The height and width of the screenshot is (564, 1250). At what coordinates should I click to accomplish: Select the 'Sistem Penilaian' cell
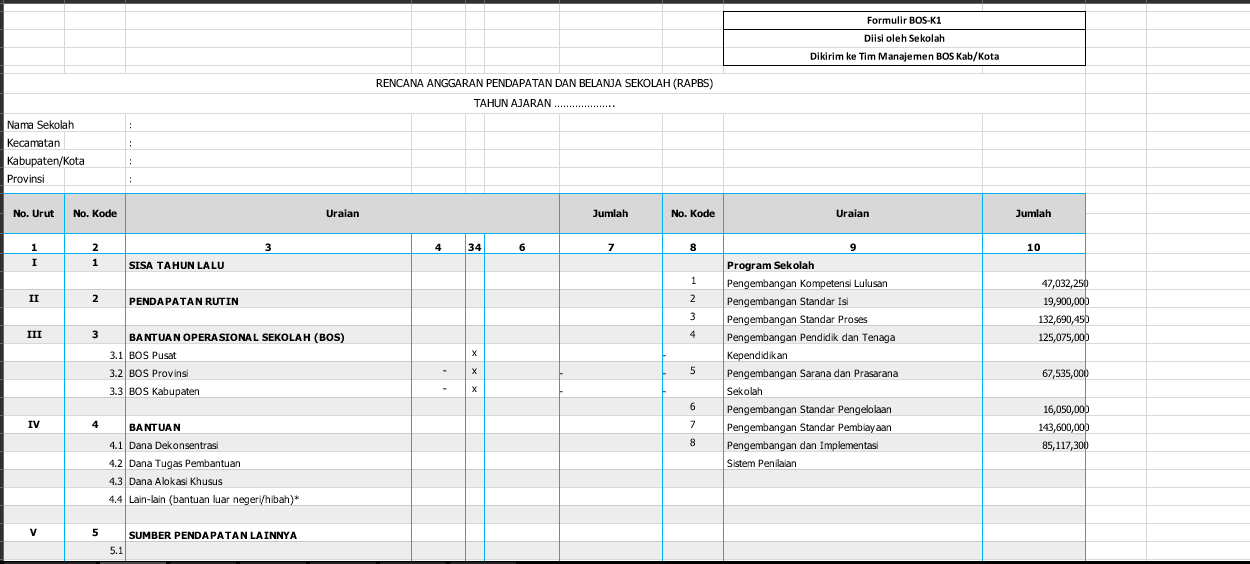click(853, 463)
